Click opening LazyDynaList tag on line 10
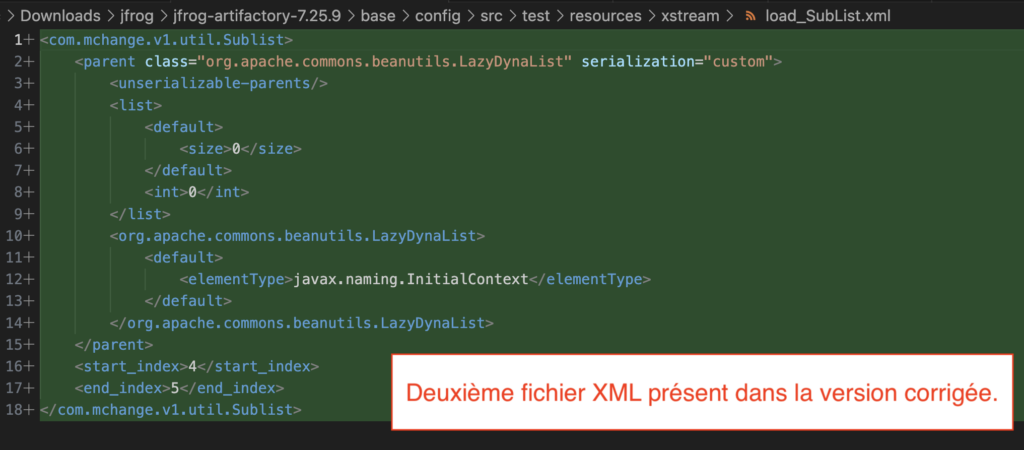The image size is (1024, 450). [297, 236]
